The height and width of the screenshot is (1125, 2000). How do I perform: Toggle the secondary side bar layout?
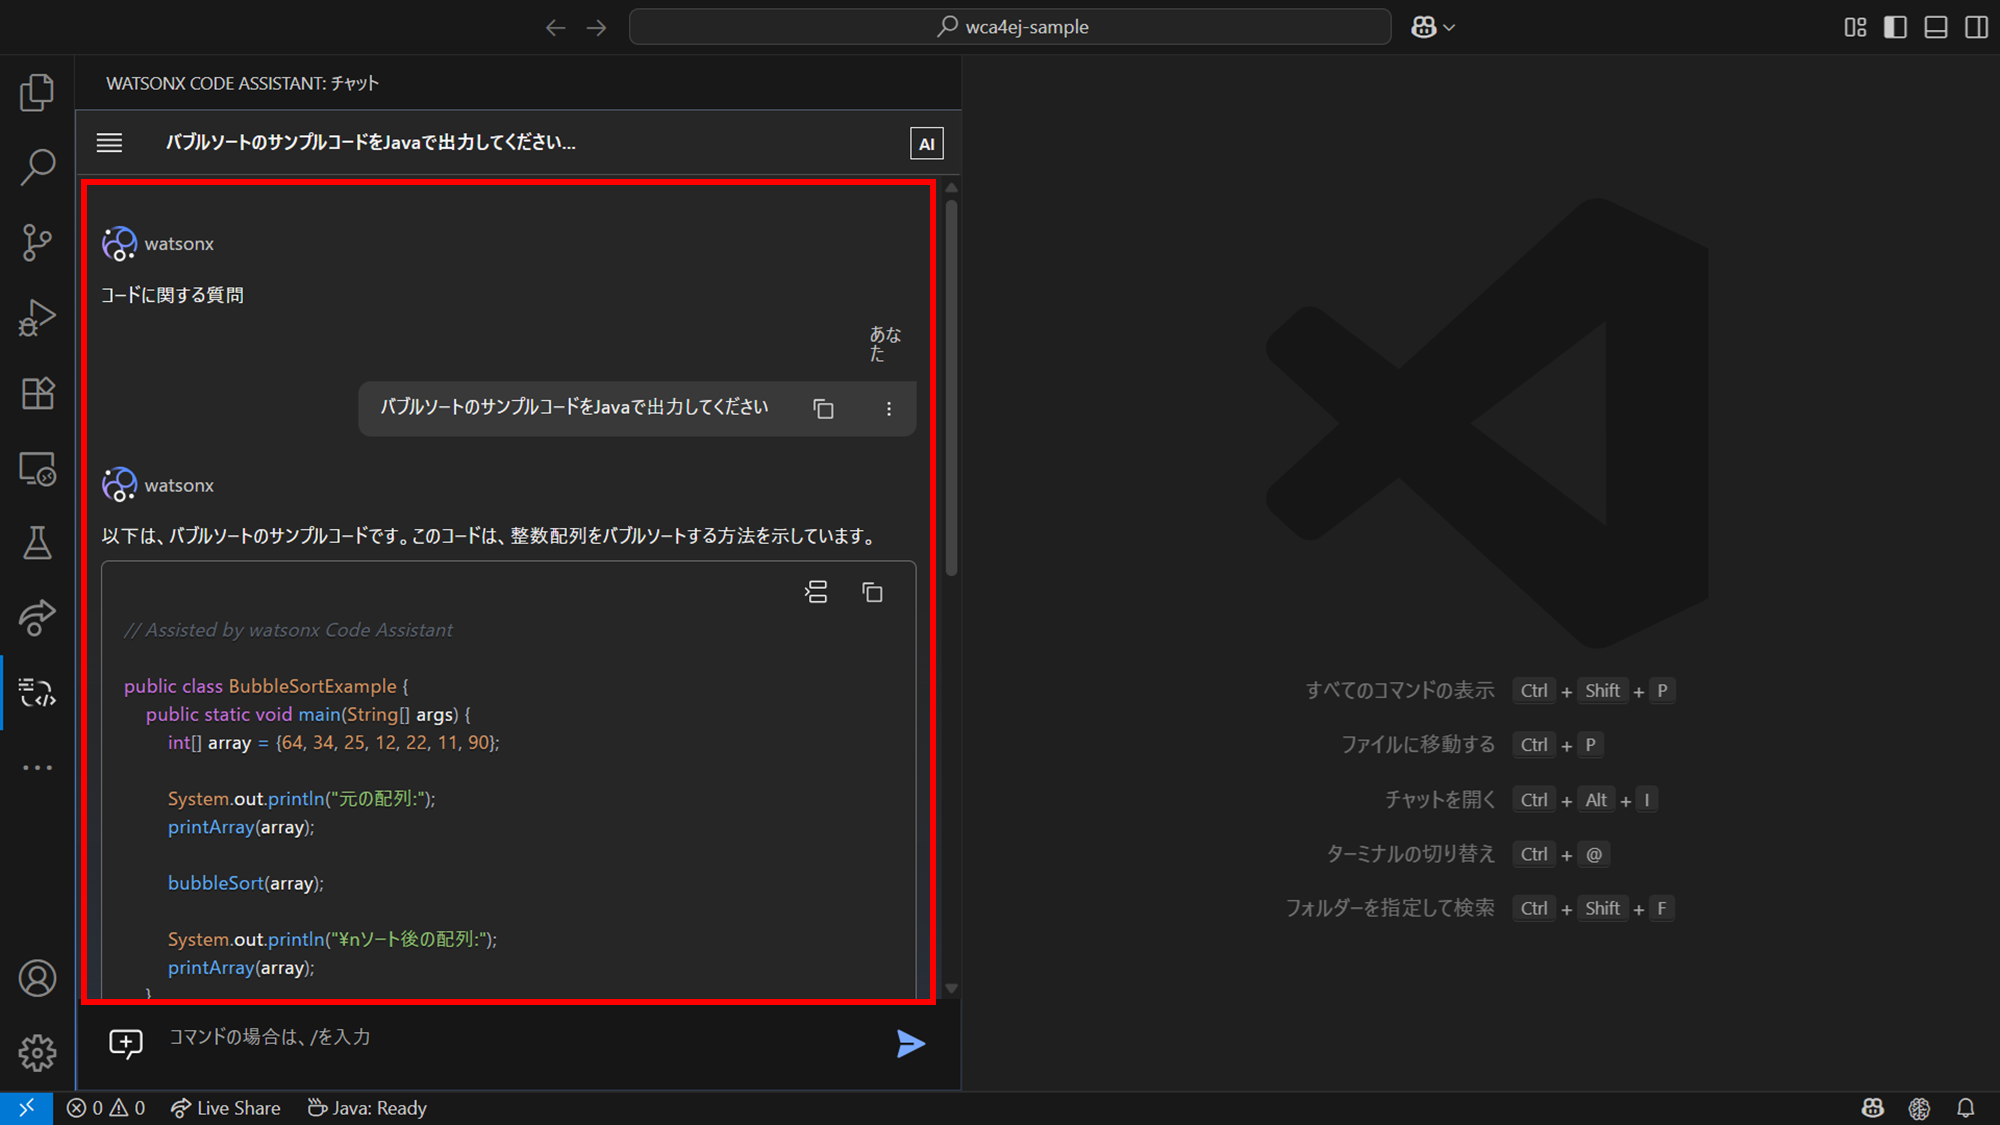click(x=1976, y=27)
